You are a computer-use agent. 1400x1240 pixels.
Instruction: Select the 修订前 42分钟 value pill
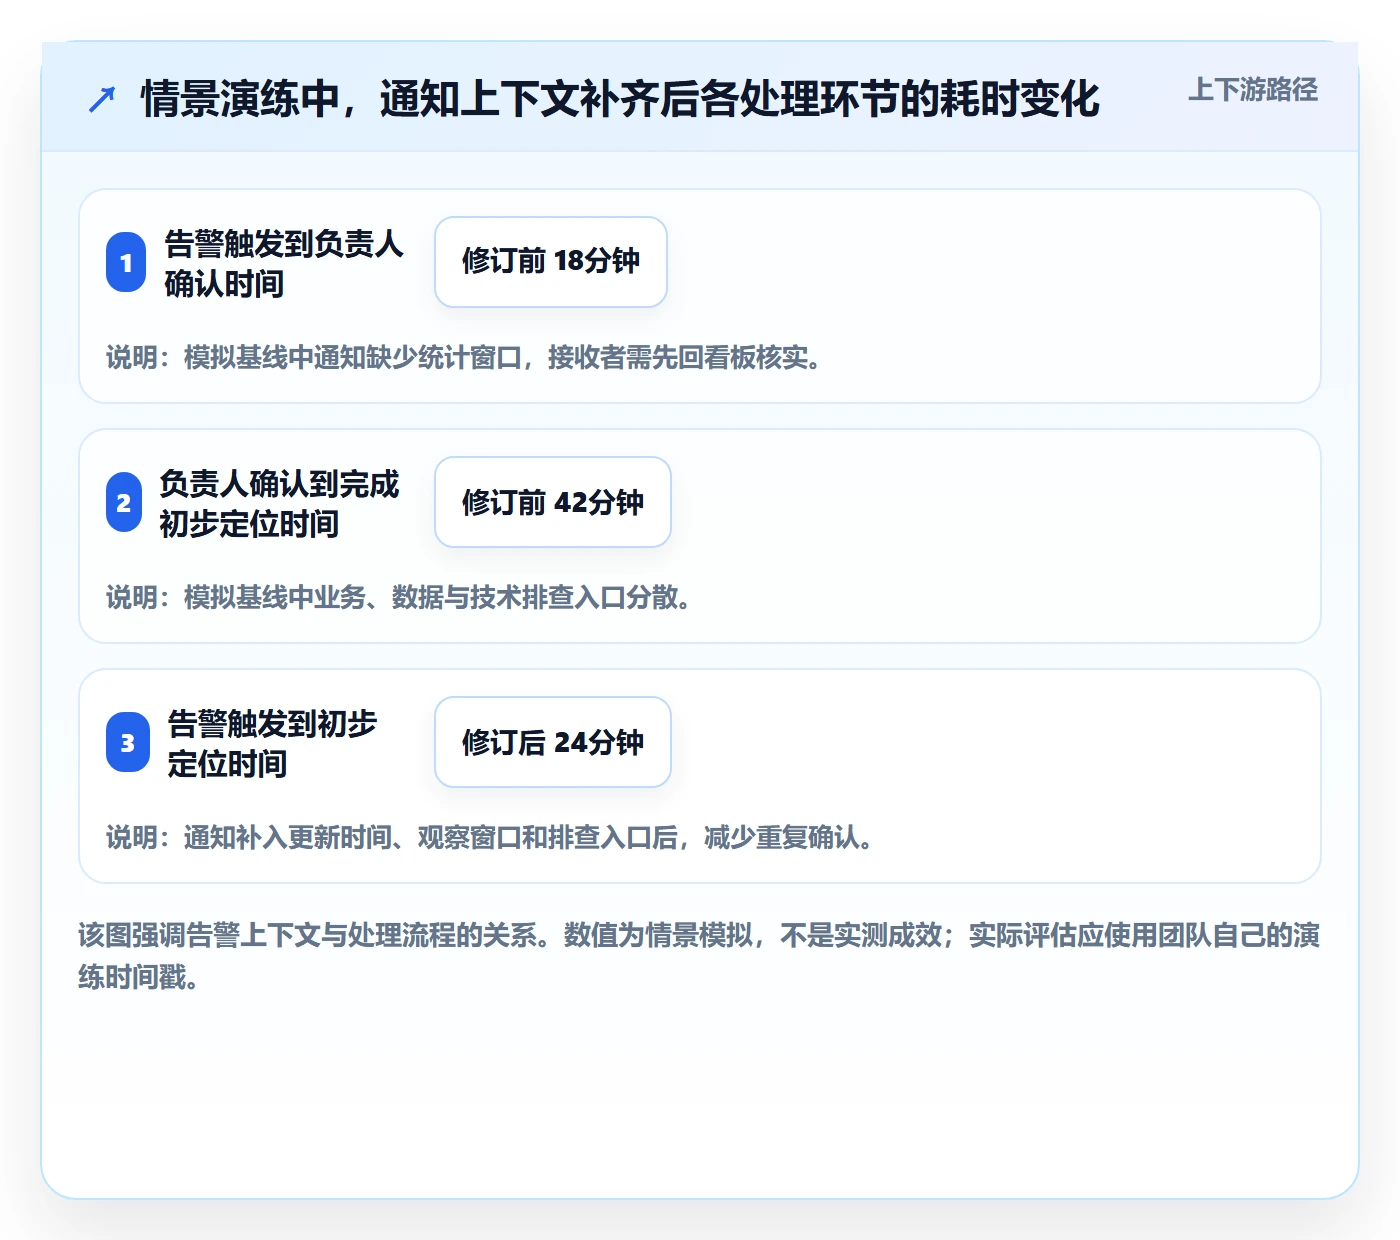[553, 502]
